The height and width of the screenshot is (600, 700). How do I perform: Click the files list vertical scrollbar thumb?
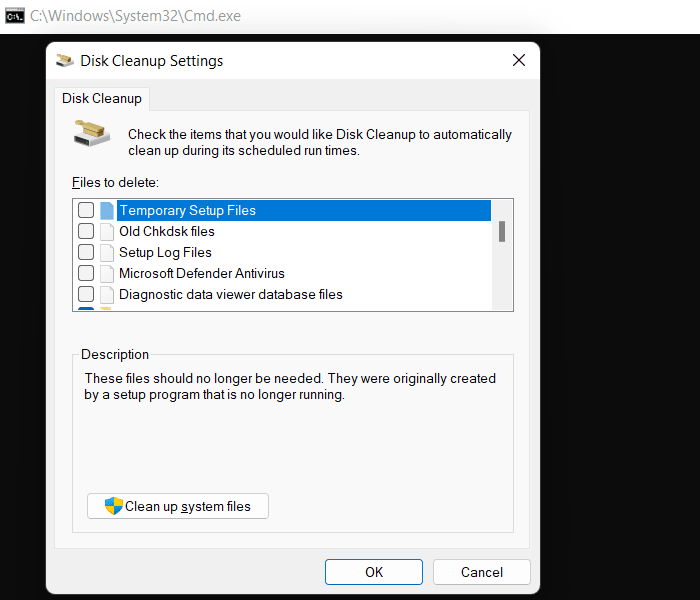502,232
